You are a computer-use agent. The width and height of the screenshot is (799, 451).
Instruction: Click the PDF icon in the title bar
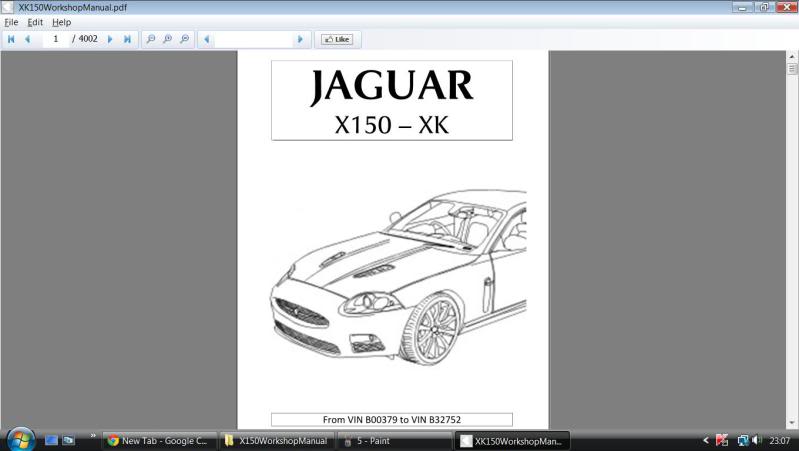click(x=7, y=7)
